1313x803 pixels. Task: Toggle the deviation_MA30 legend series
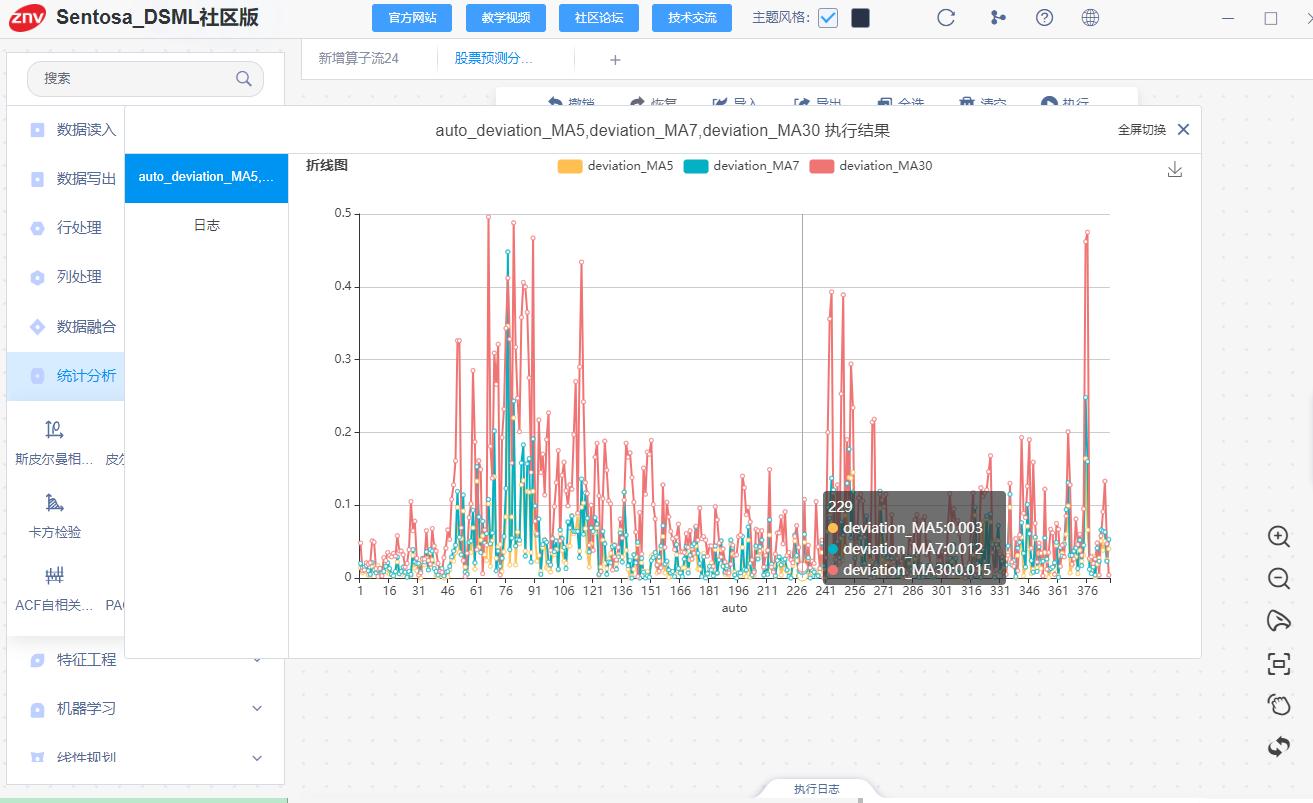click(x=870, y=166)
